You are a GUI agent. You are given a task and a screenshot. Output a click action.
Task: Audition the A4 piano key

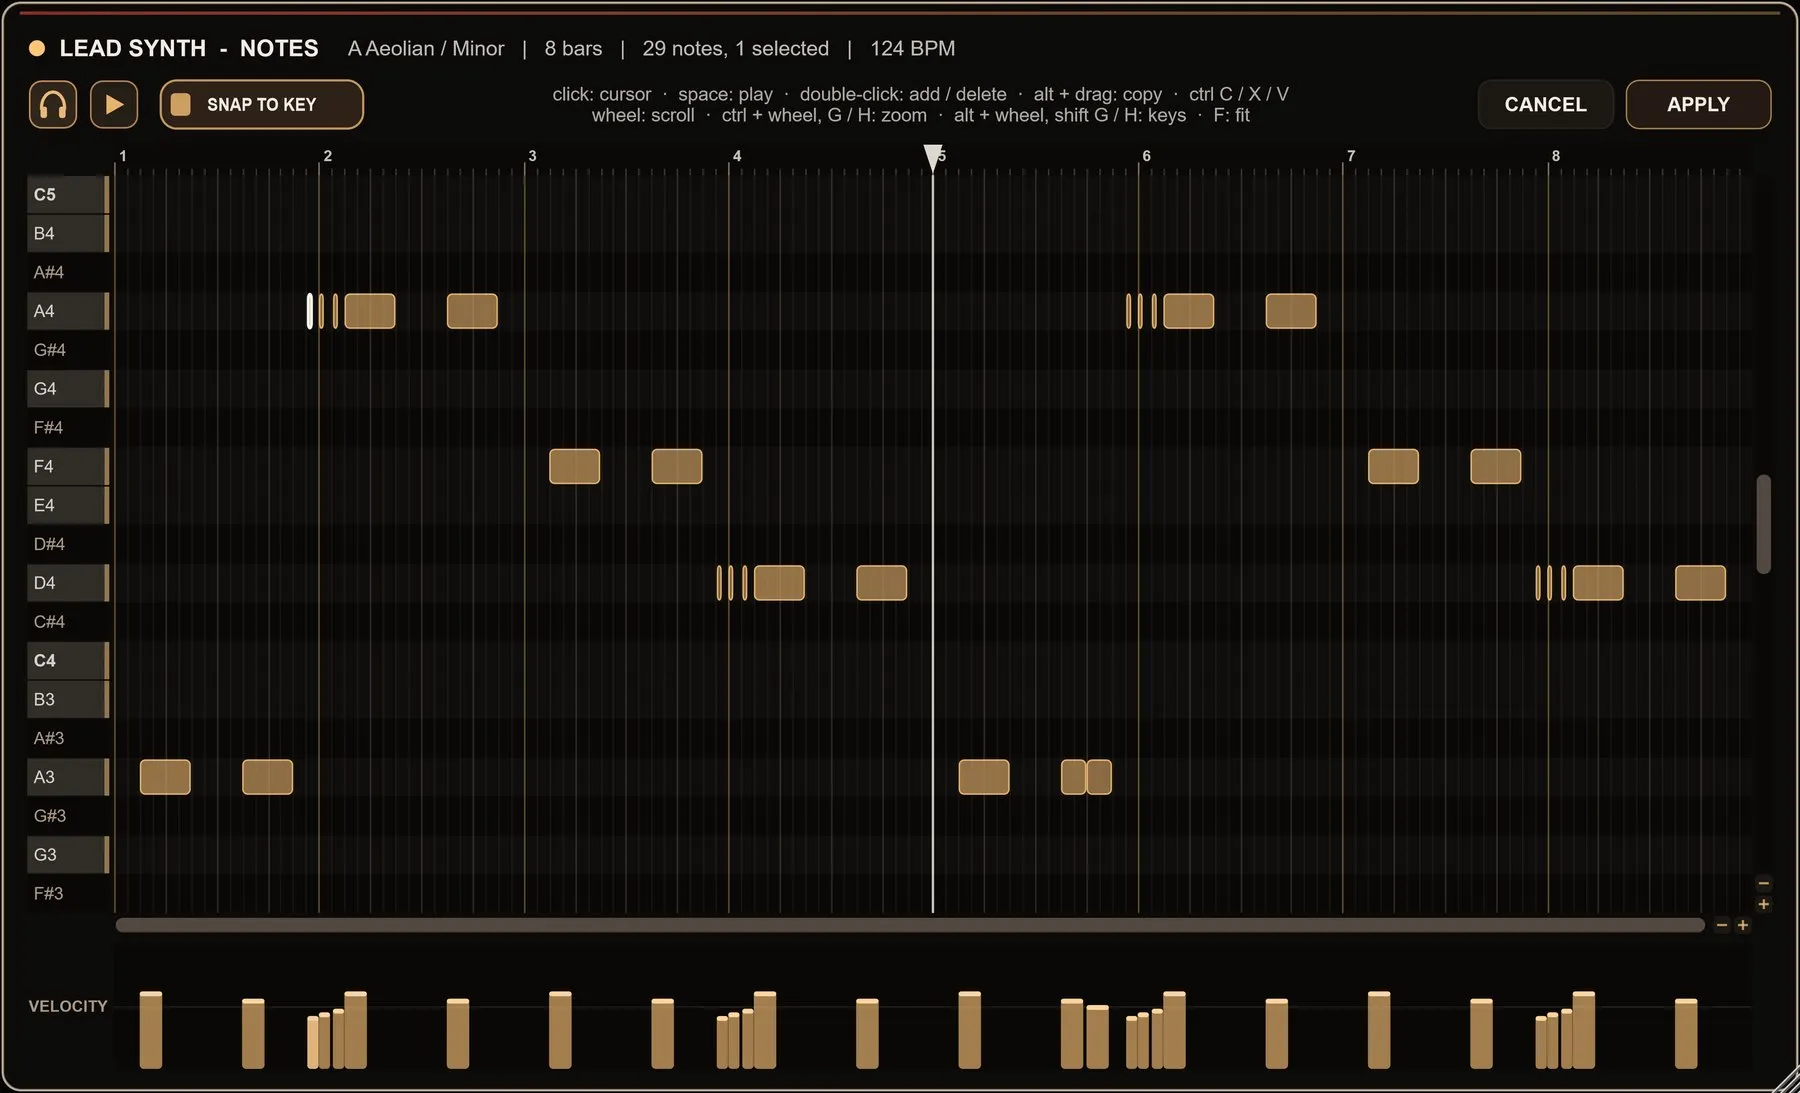(x=68, y=311)
